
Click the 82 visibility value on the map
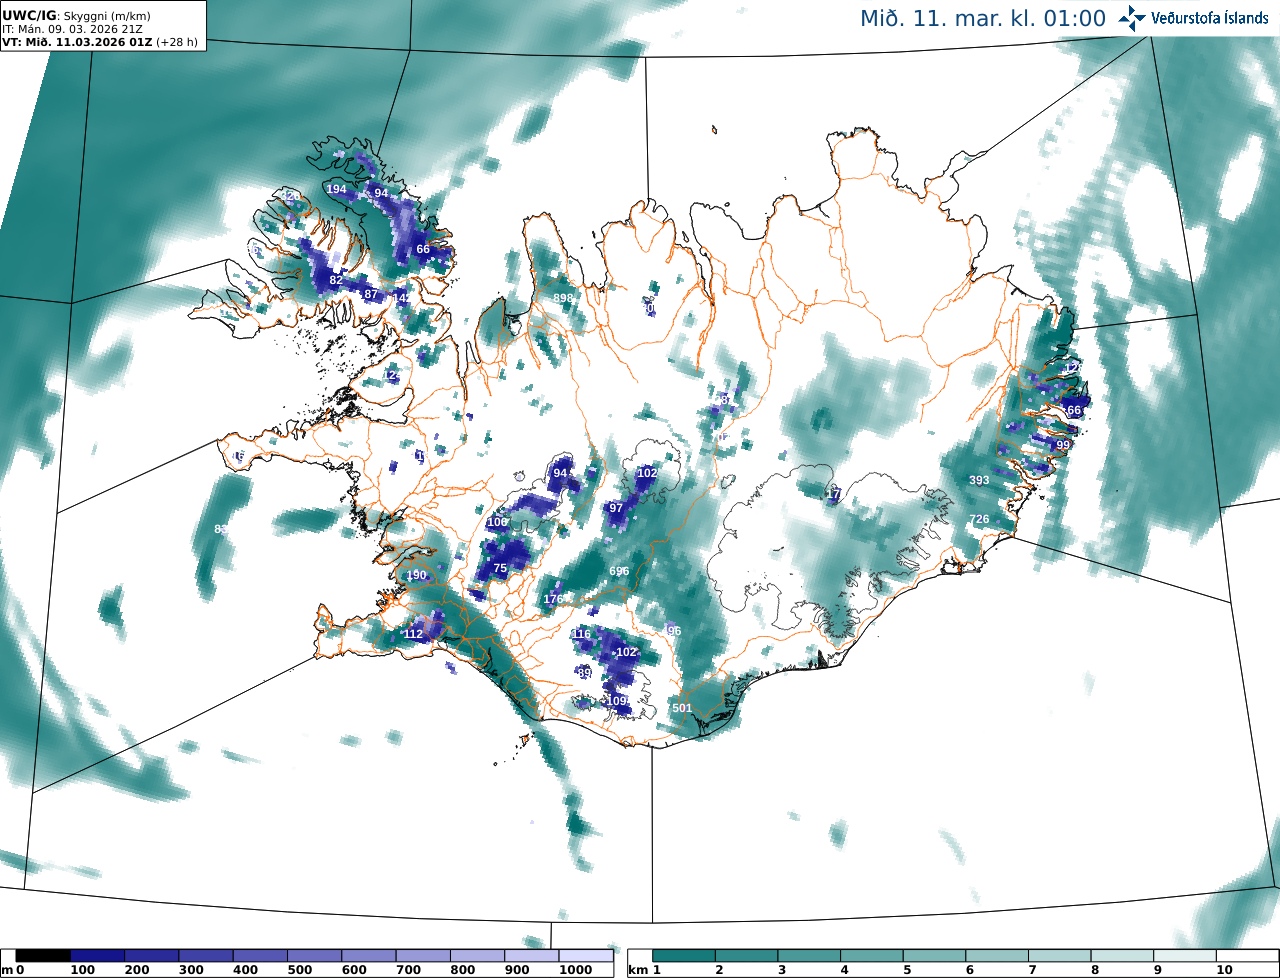(336, 280)
